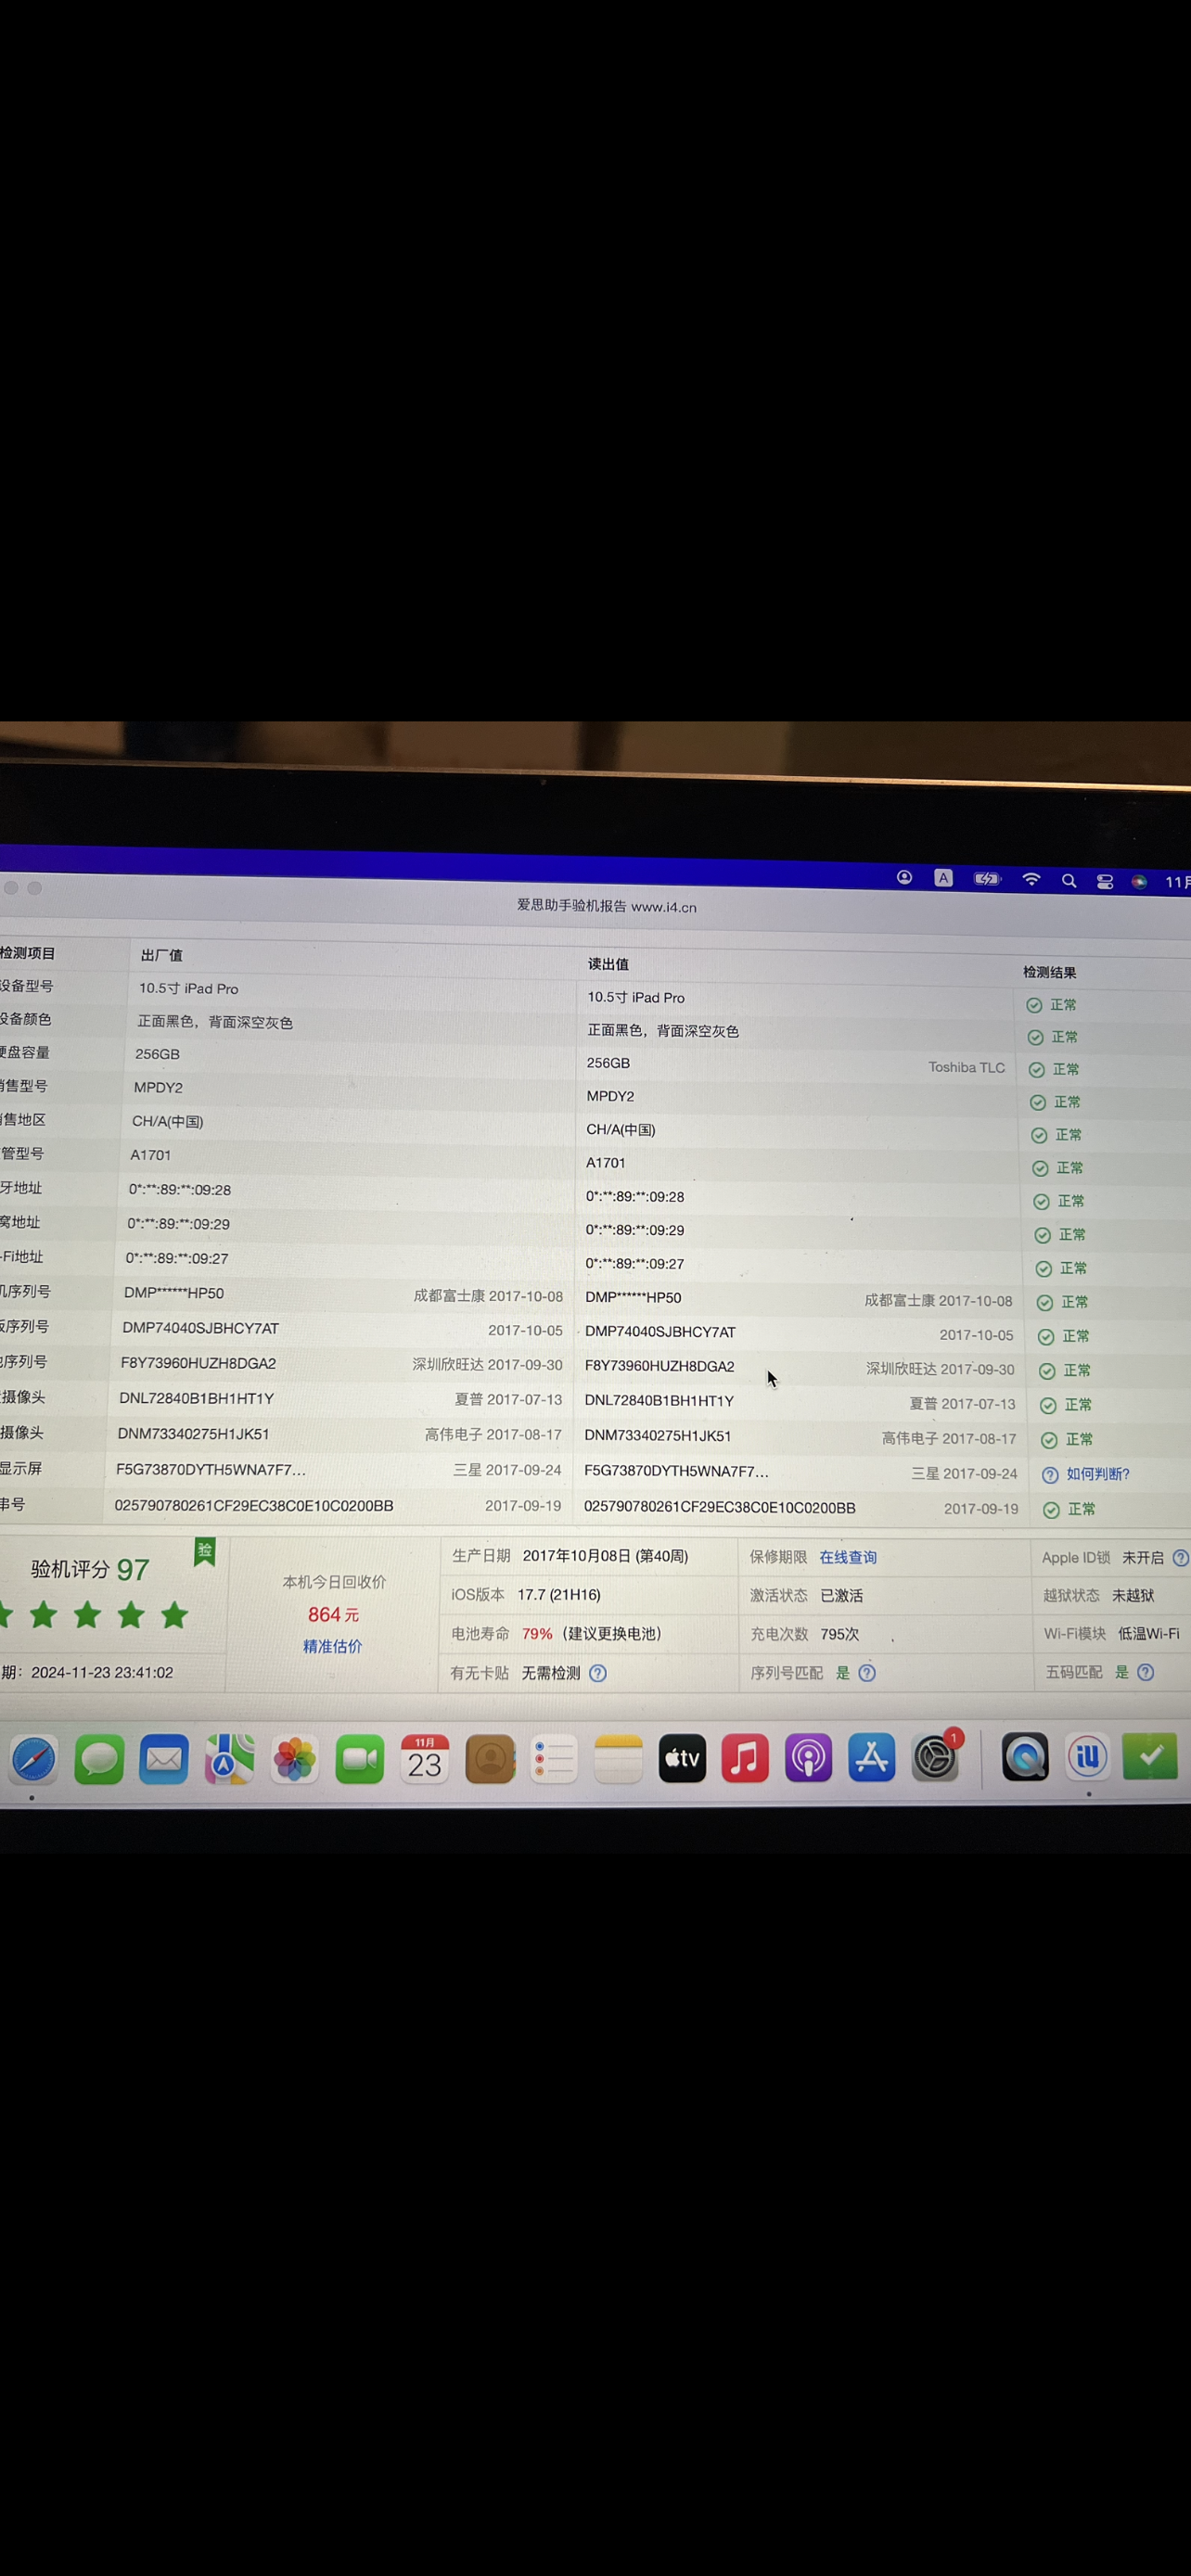Open QuickTime Player in Dock

[x=1025, y=1758]
